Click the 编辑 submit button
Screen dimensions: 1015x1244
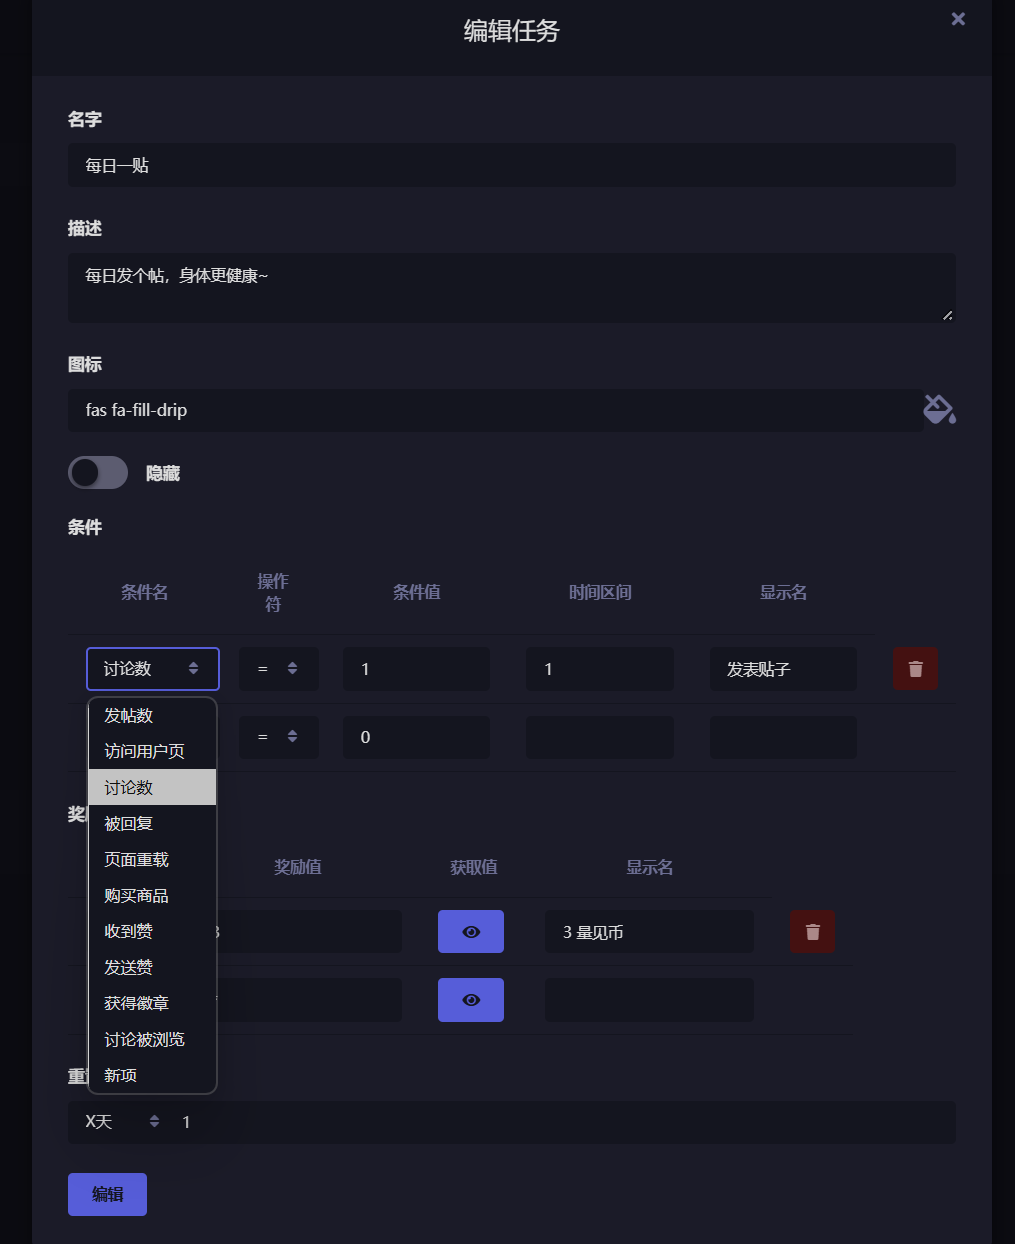tap(107, 1194)
